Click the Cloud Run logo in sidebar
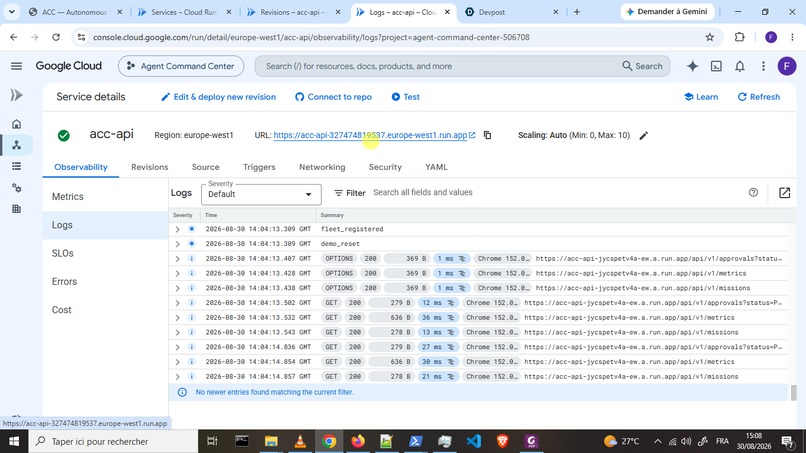This screenshot has height=453, width=806. 16,95
